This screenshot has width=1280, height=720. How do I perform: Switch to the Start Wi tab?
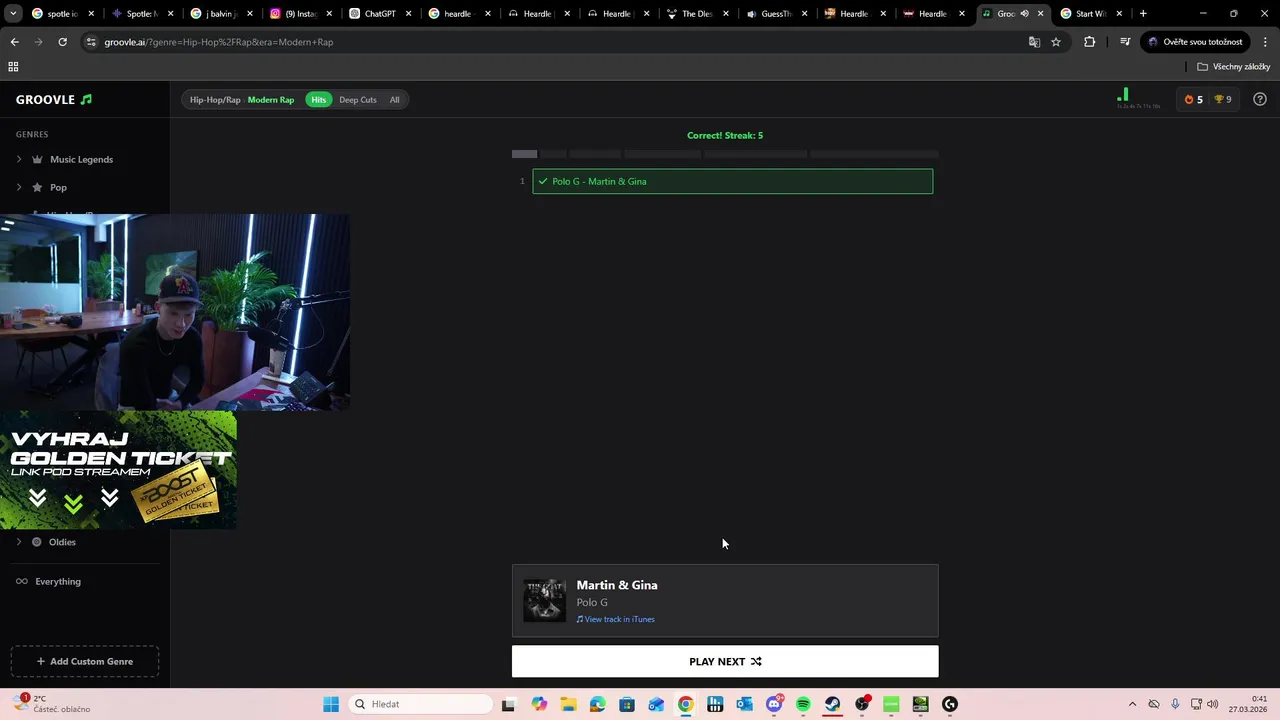[1090, 14]
